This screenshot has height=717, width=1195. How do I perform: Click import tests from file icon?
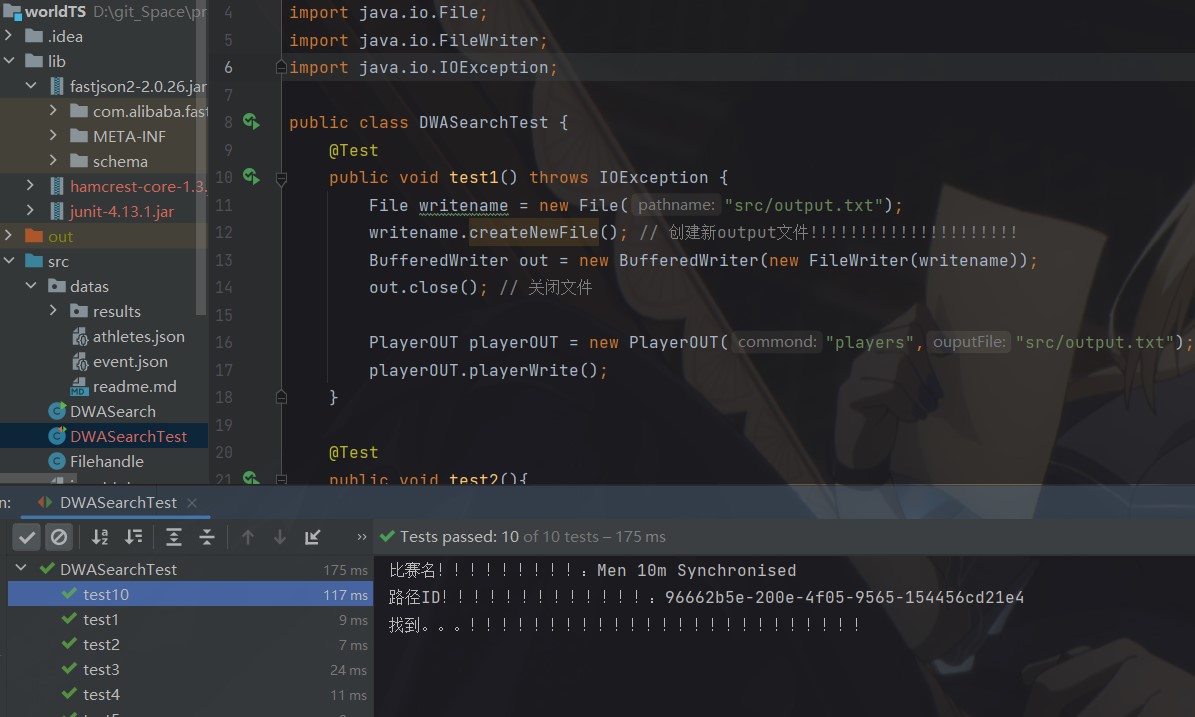312,537
